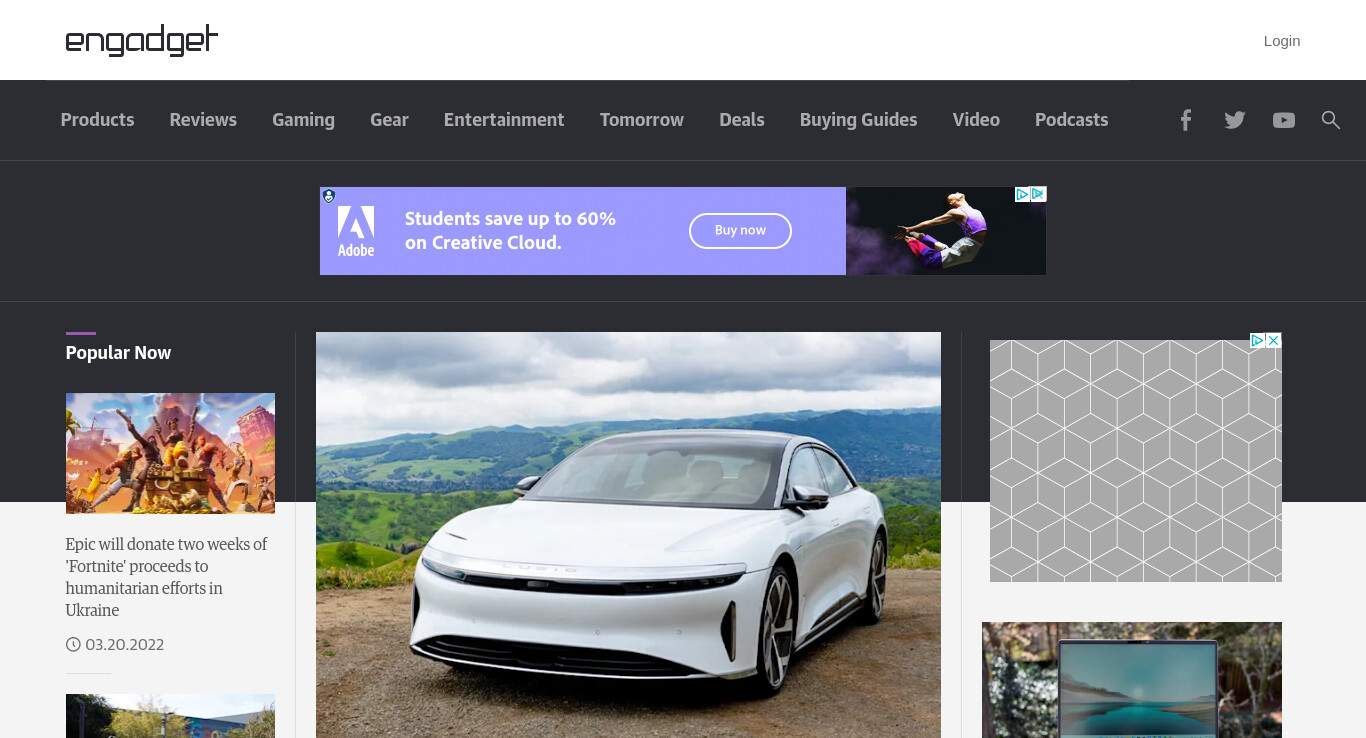The image size is (1366, 738).
Task: Open the Gaming section
Action: tap(303, 120)
